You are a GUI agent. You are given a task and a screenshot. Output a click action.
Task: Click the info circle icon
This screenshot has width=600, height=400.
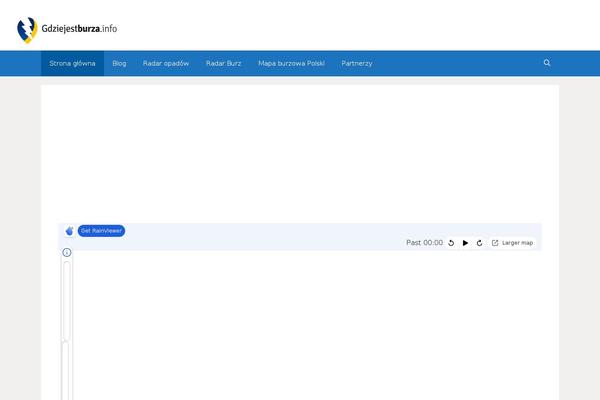click(67, 252)
